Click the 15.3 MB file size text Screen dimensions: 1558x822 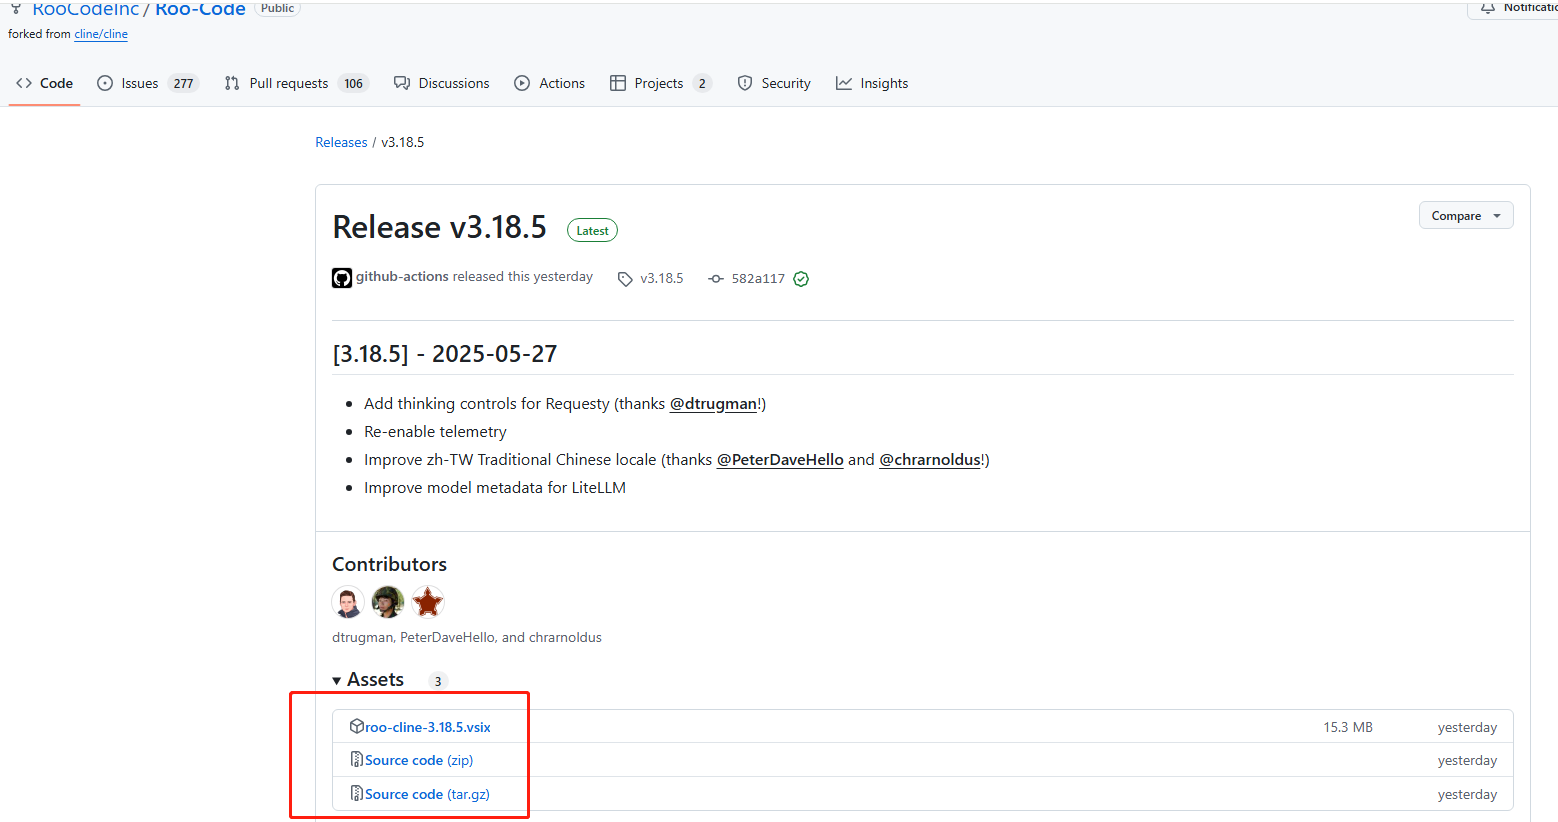(1348, 727)
